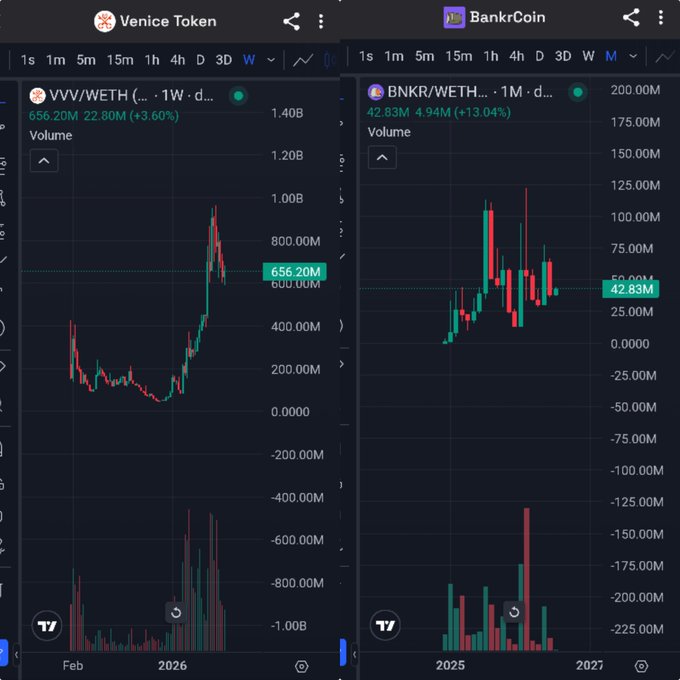Image resolution: width=680 pixels, height=680 pixels.
Task: Select D timeframe on Venice chart
Action: tap(200, 60)
